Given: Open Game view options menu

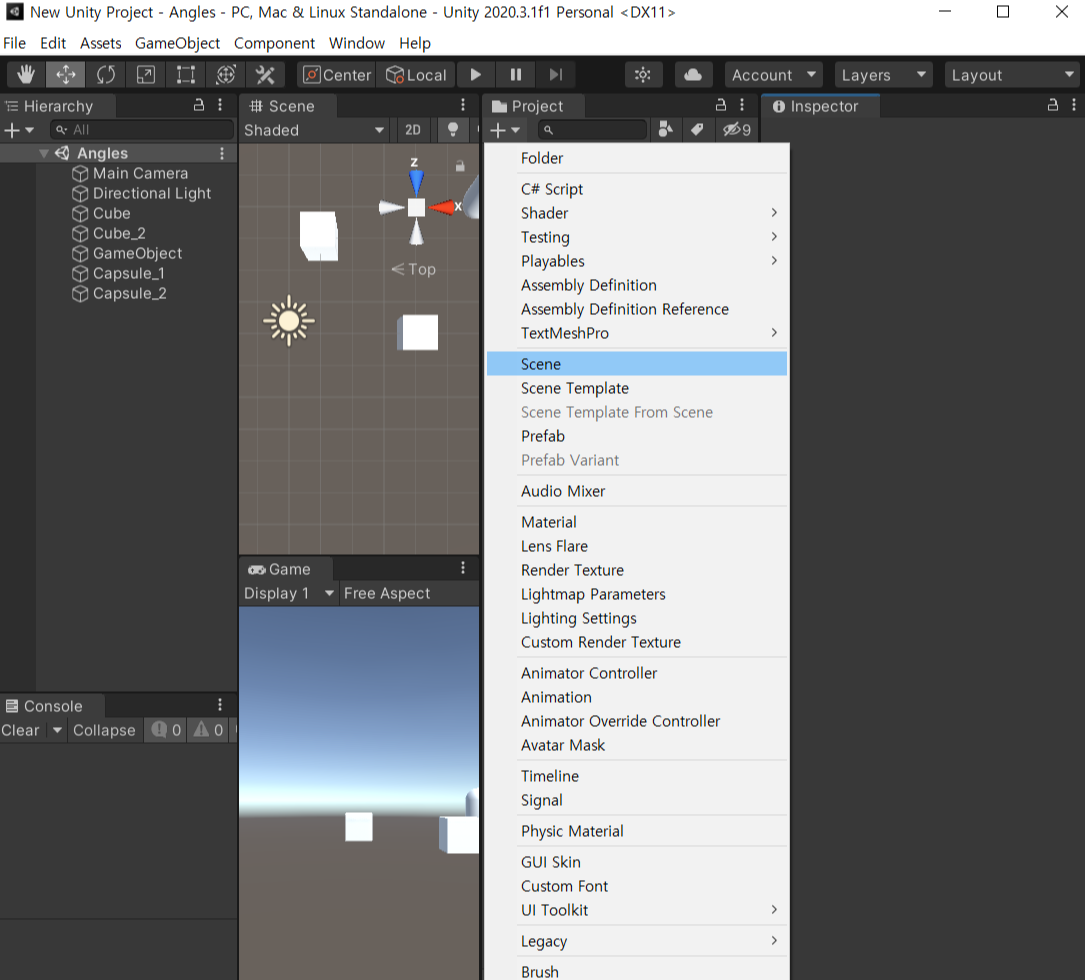Looking at the screenshot, I should (463, 568).
